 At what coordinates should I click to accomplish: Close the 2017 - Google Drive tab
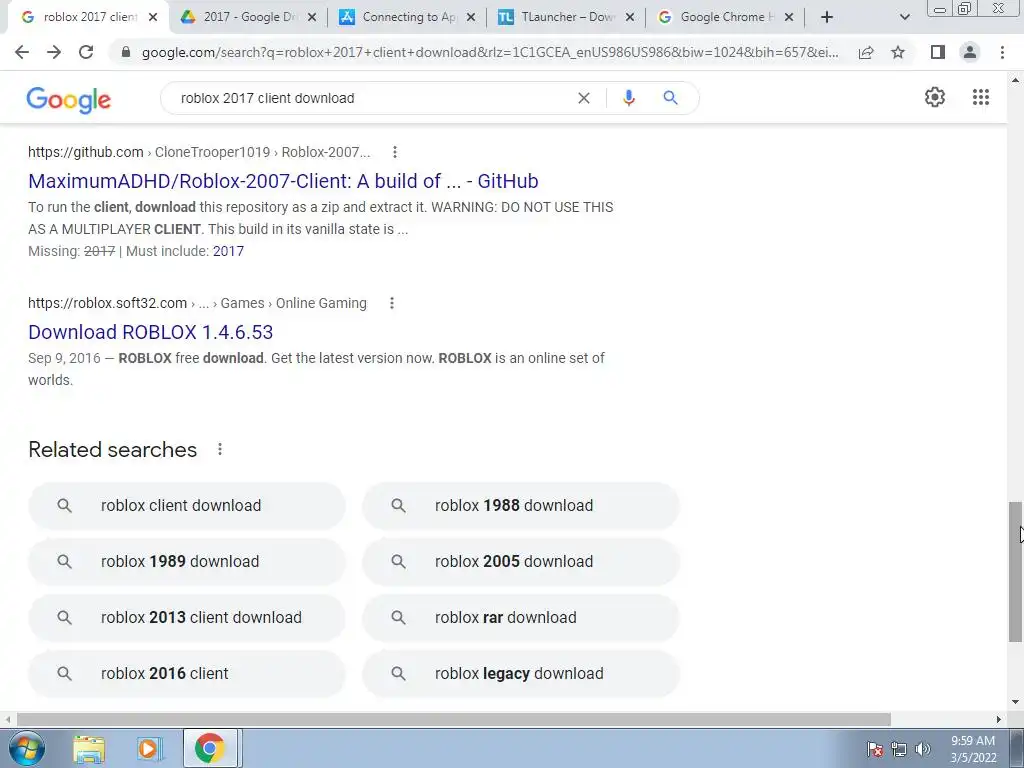point(312,18)
